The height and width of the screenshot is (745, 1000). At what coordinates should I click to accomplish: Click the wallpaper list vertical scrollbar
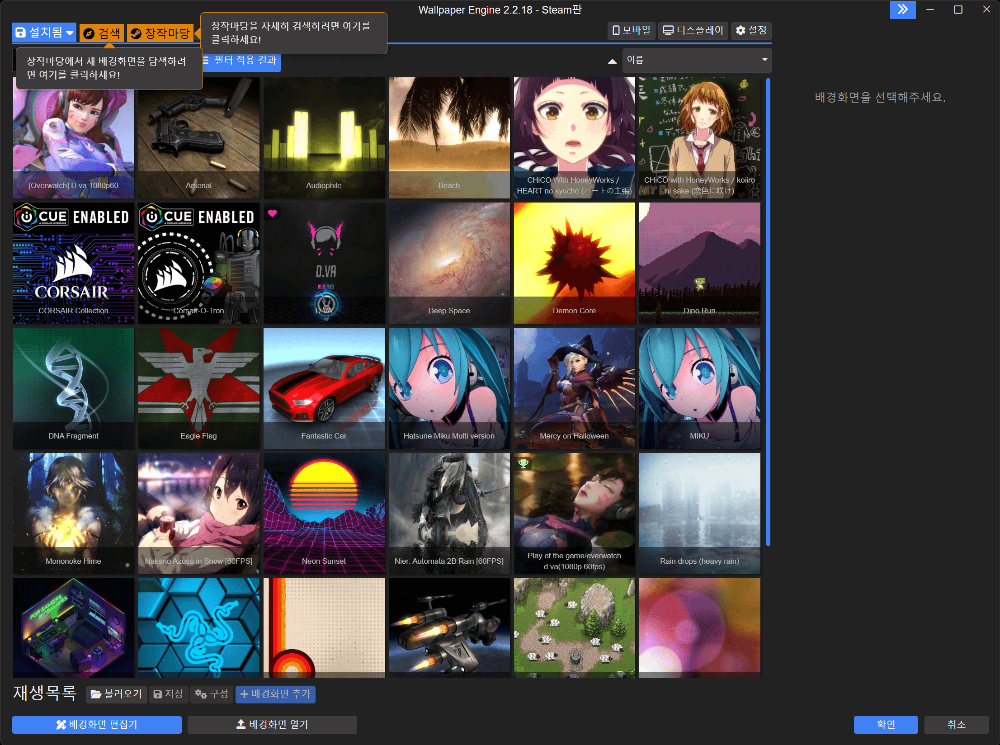click(x=768, y=311)
